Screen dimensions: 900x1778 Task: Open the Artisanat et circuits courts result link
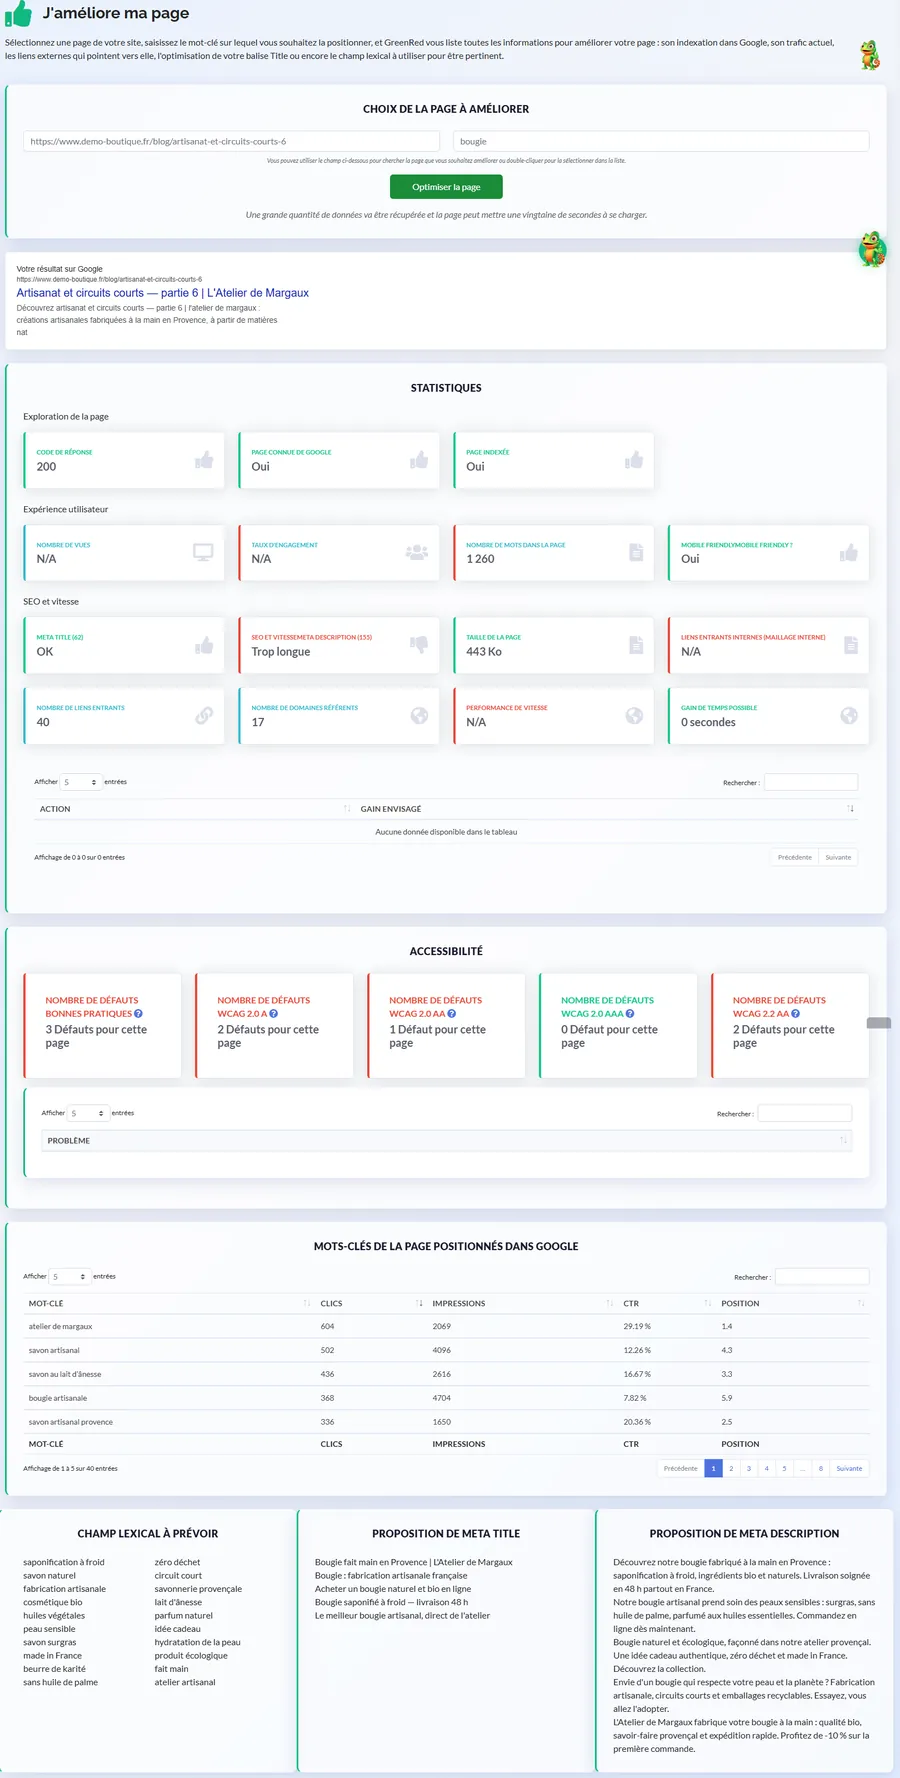tap(162, 293)
